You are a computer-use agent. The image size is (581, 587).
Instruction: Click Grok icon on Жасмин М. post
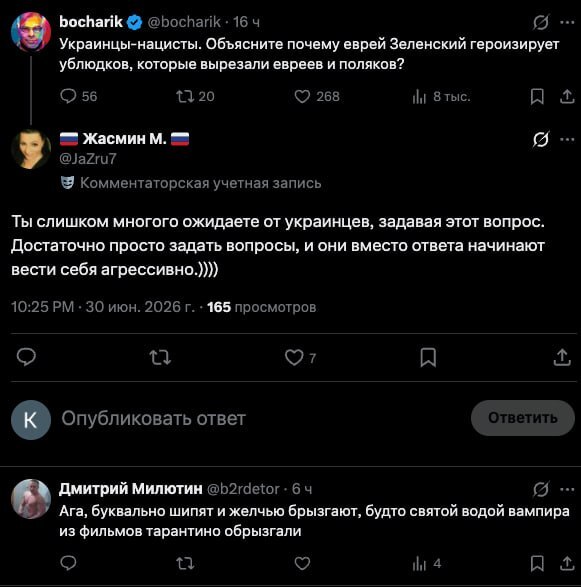click(x=541, y=139)
